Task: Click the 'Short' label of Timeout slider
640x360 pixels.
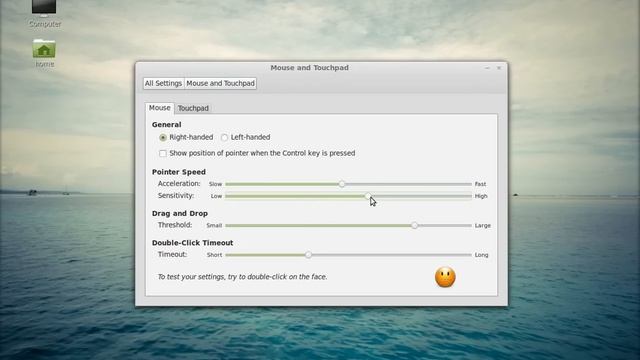Action: pyautogui.click(x=214, y=255)
